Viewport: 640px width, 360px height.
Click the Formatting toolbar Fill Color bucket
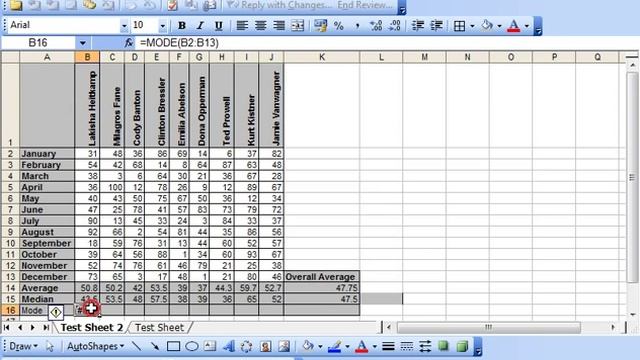tap(487, 26)
